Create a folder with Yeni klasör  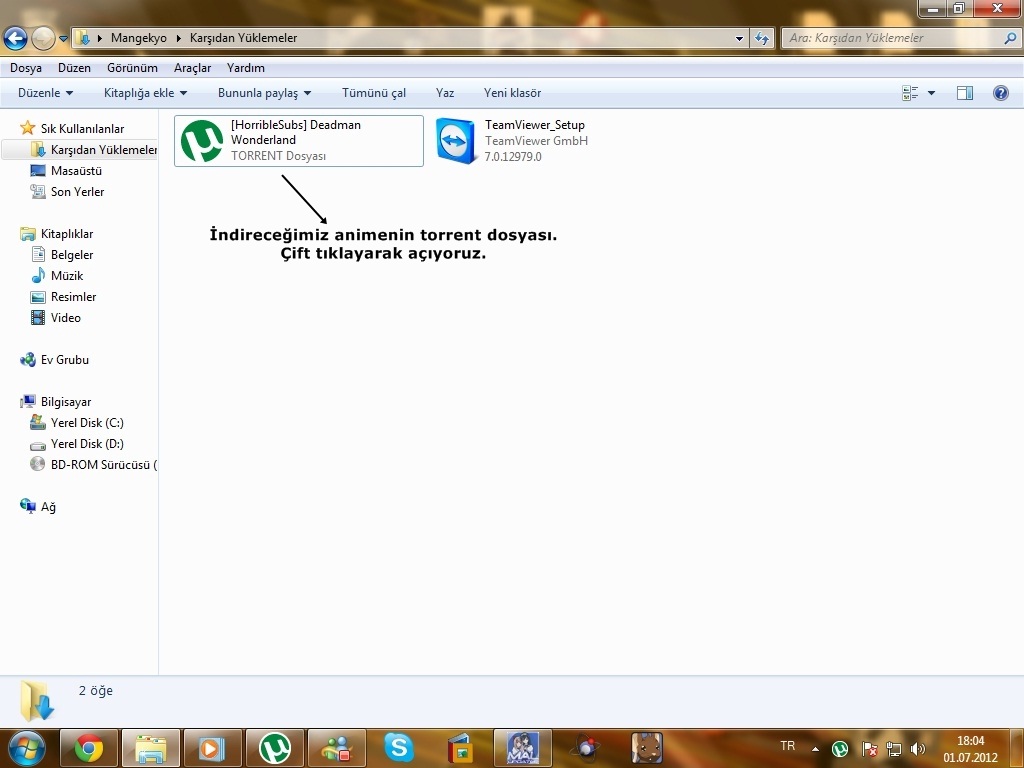tap(513, 93)
